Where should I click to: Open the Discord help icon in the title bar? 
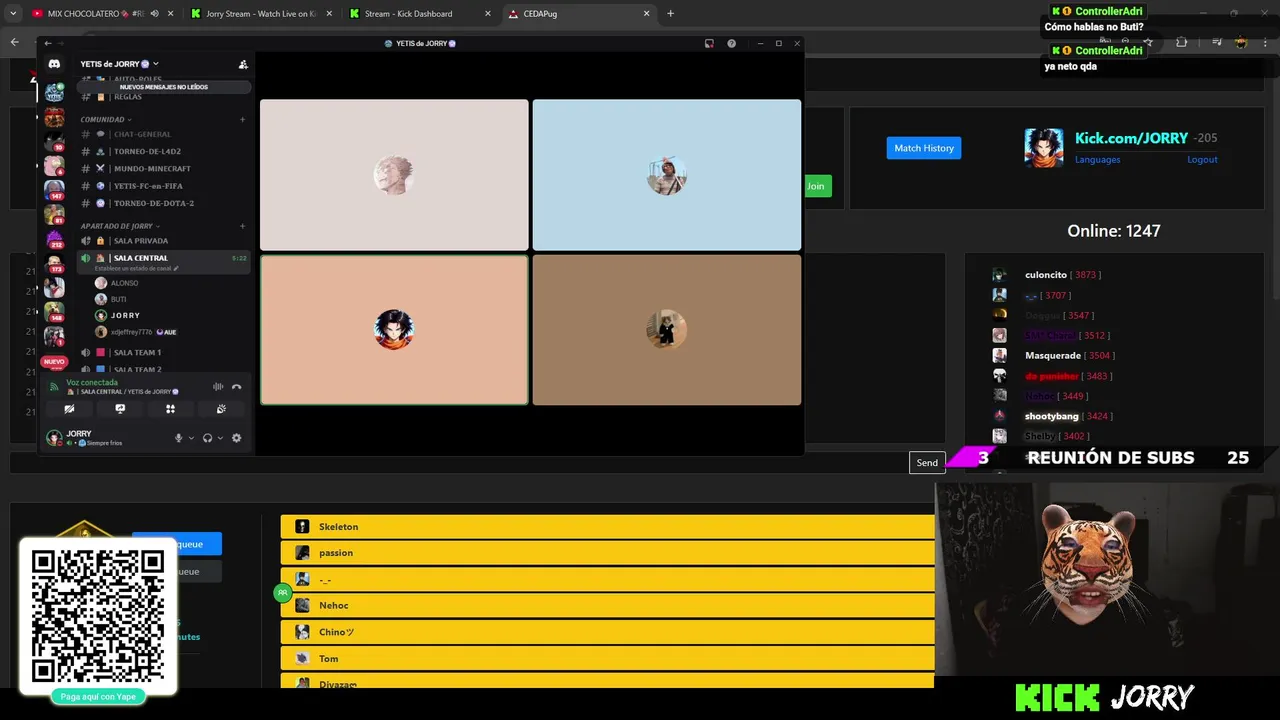tap(731, 43)
